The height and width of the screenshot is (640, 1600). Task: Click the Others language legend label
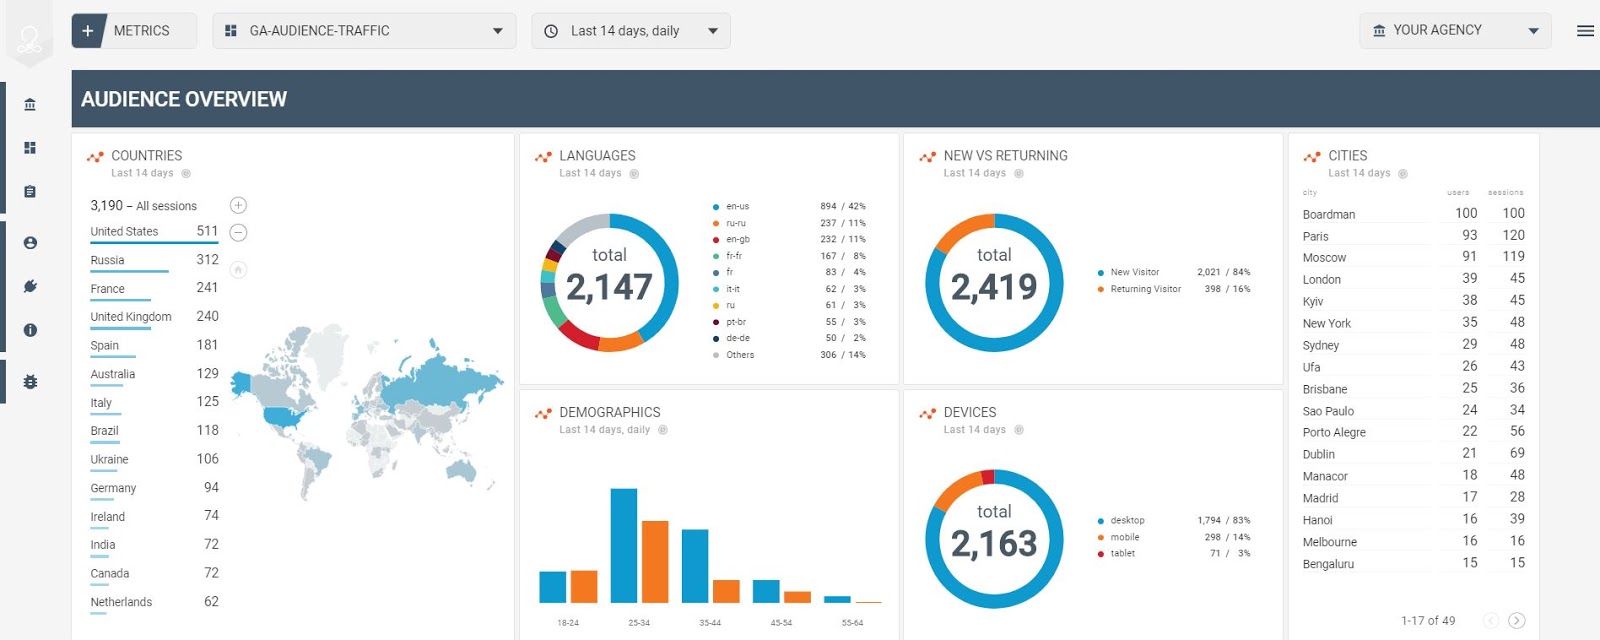pos(740,355)
